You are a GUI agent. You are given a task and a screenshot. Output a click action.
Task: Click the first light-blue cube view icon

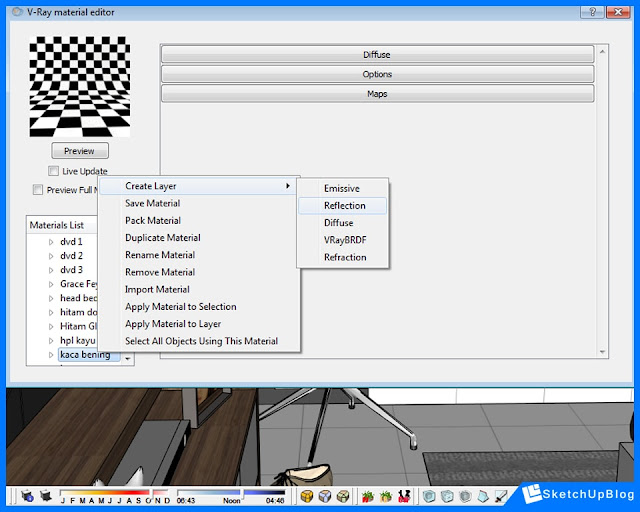[429, 496]
